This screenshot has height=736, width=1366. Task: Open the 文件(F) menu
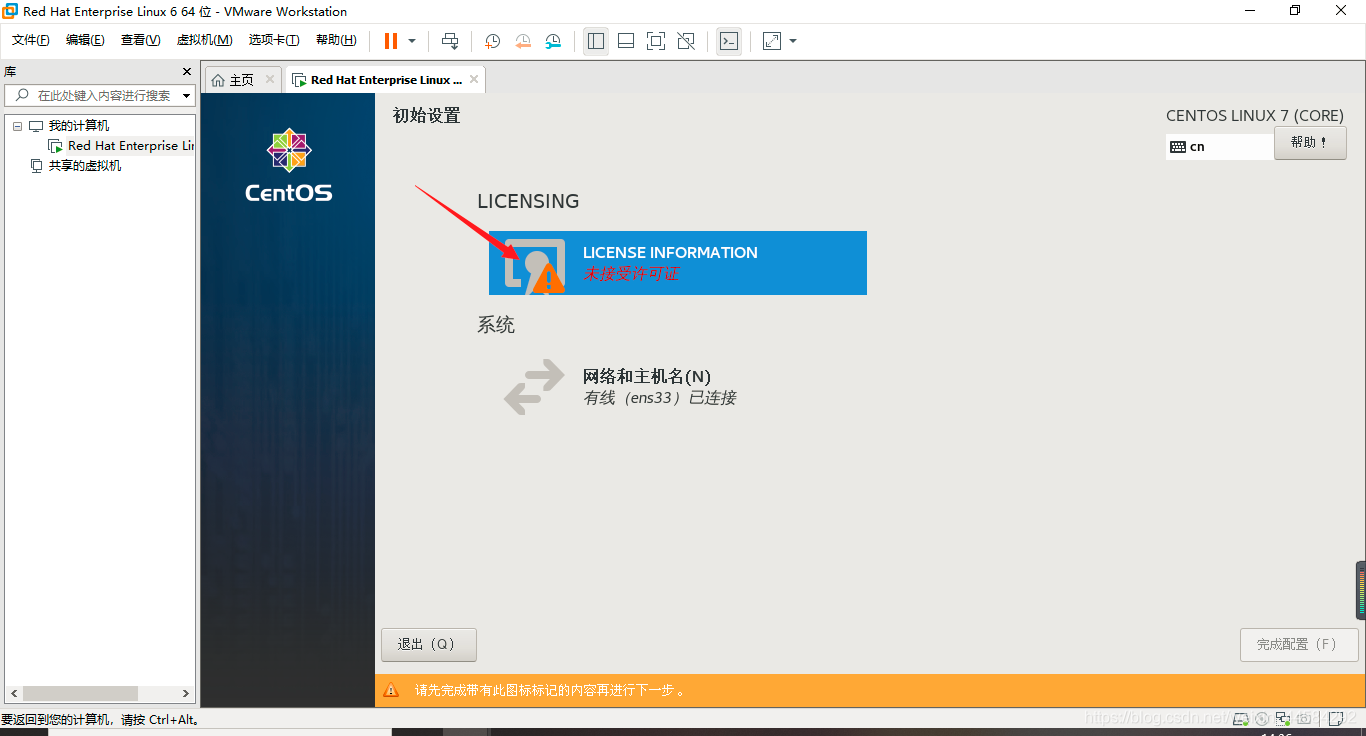click(x=31, y=40)
